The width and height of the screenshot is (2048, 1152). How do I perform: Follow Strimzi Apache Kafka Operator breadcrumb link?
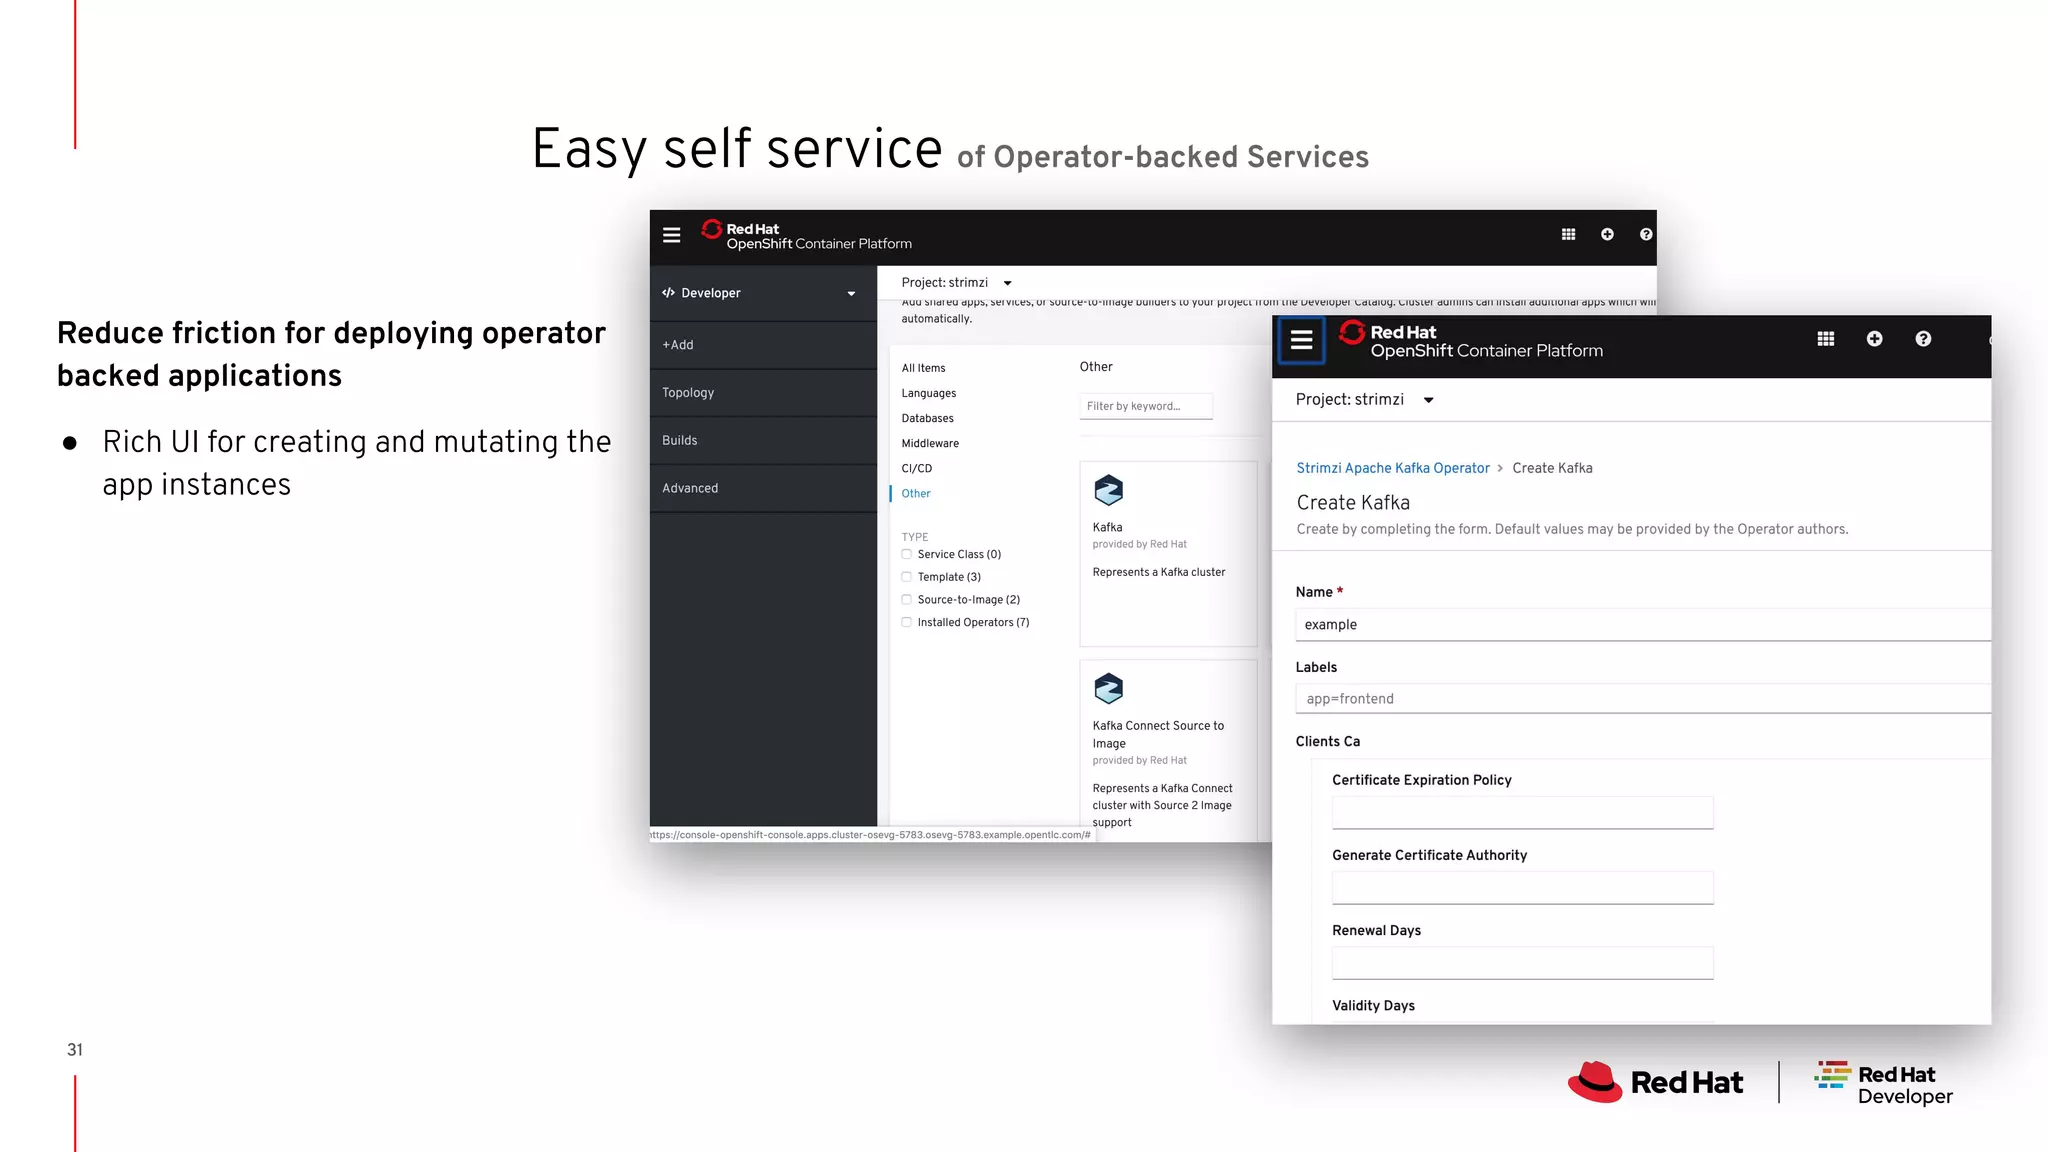click(x=1392, y=468)
